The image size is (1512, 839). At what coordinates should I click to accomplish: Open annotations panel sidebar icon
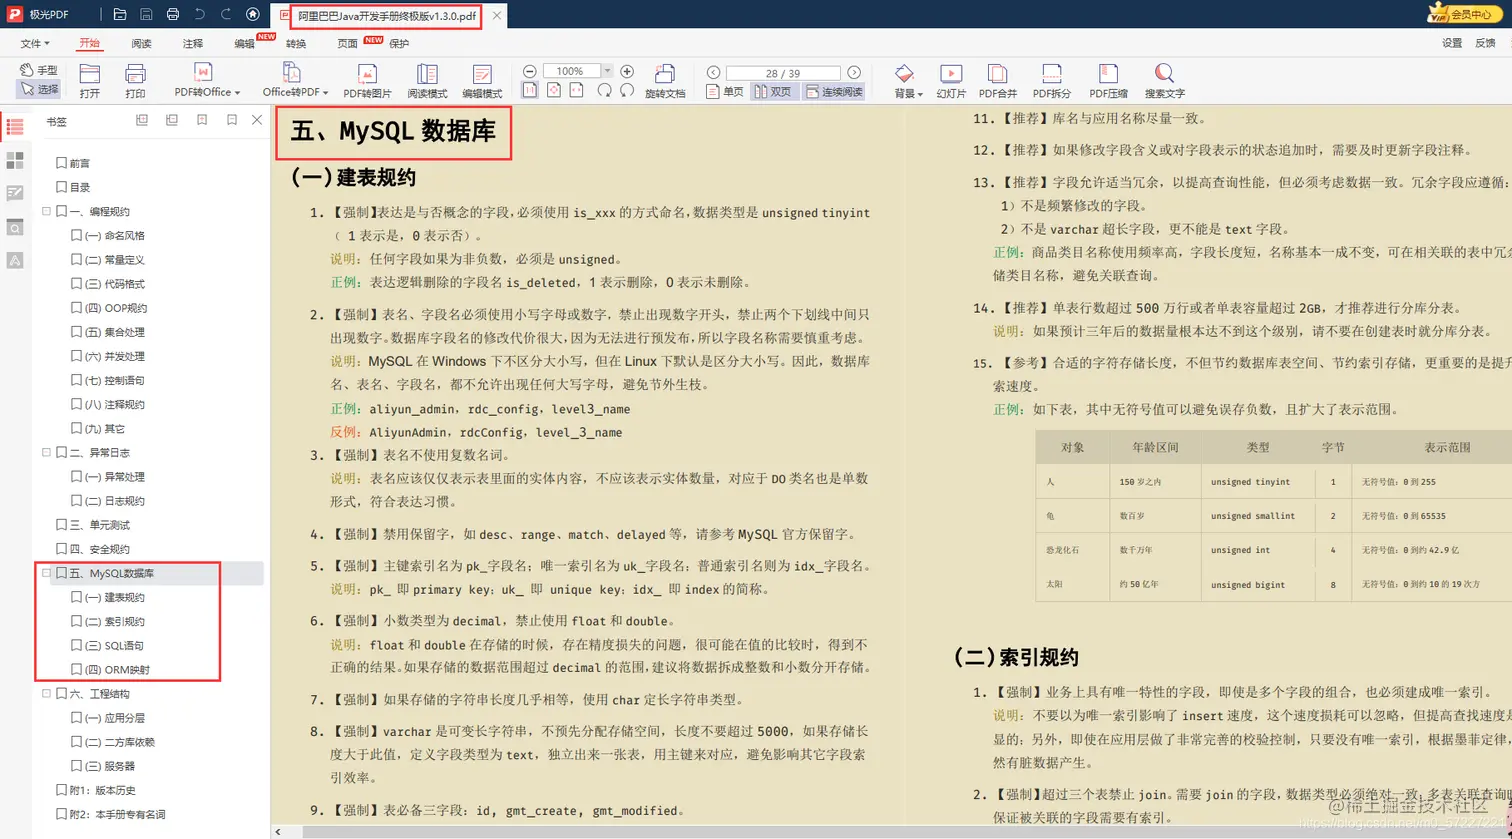pos(15,193)
